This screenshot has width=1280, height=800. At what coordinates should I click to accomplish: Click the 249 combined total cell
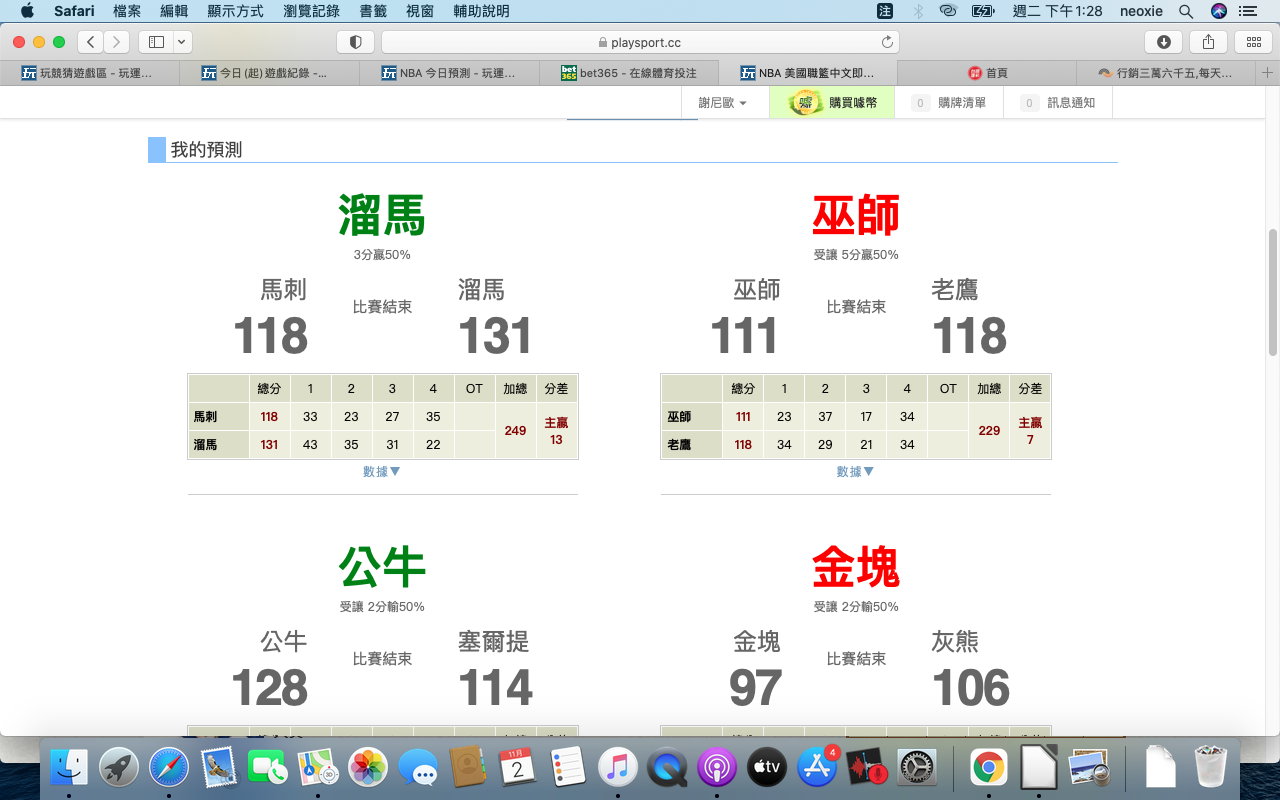pyautogui.click(x=515, y=431)
